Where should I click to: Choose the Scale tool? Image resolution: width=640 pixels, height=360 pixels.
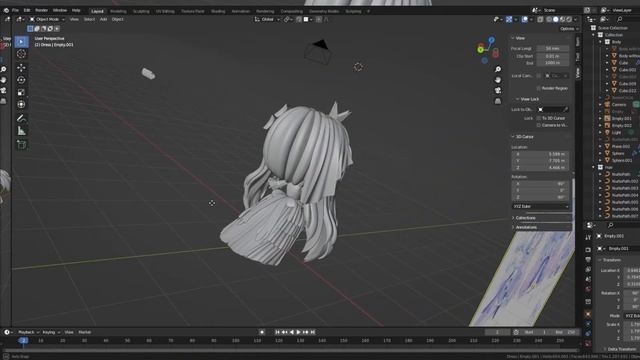click(21, 92)
